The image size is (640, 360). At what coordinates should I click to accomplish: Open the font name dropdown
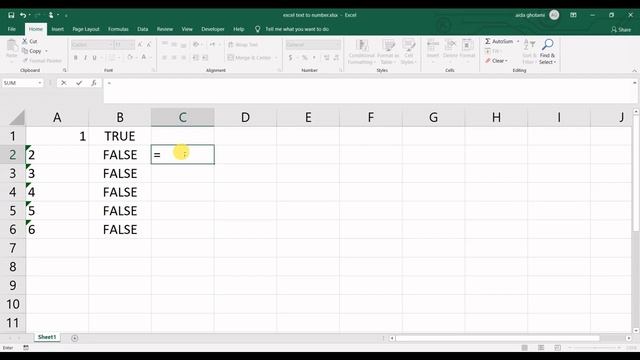pyautogui.click(x=110, y=44)
